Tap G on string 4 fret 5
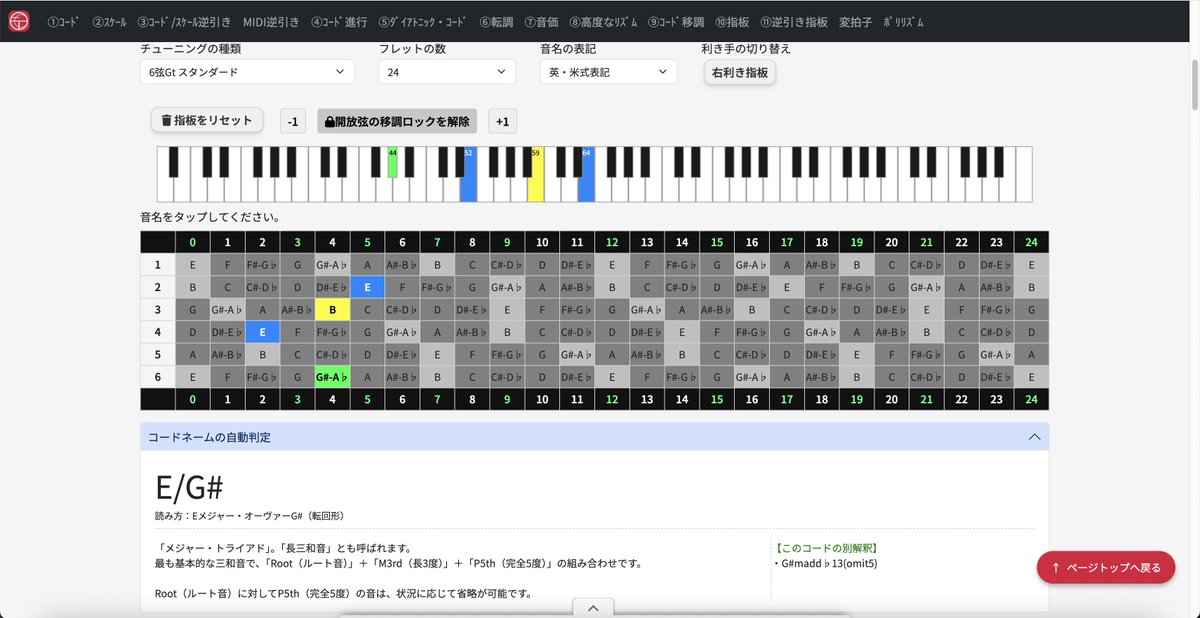Screen dimensions: 1200x618 coord(367,332)
